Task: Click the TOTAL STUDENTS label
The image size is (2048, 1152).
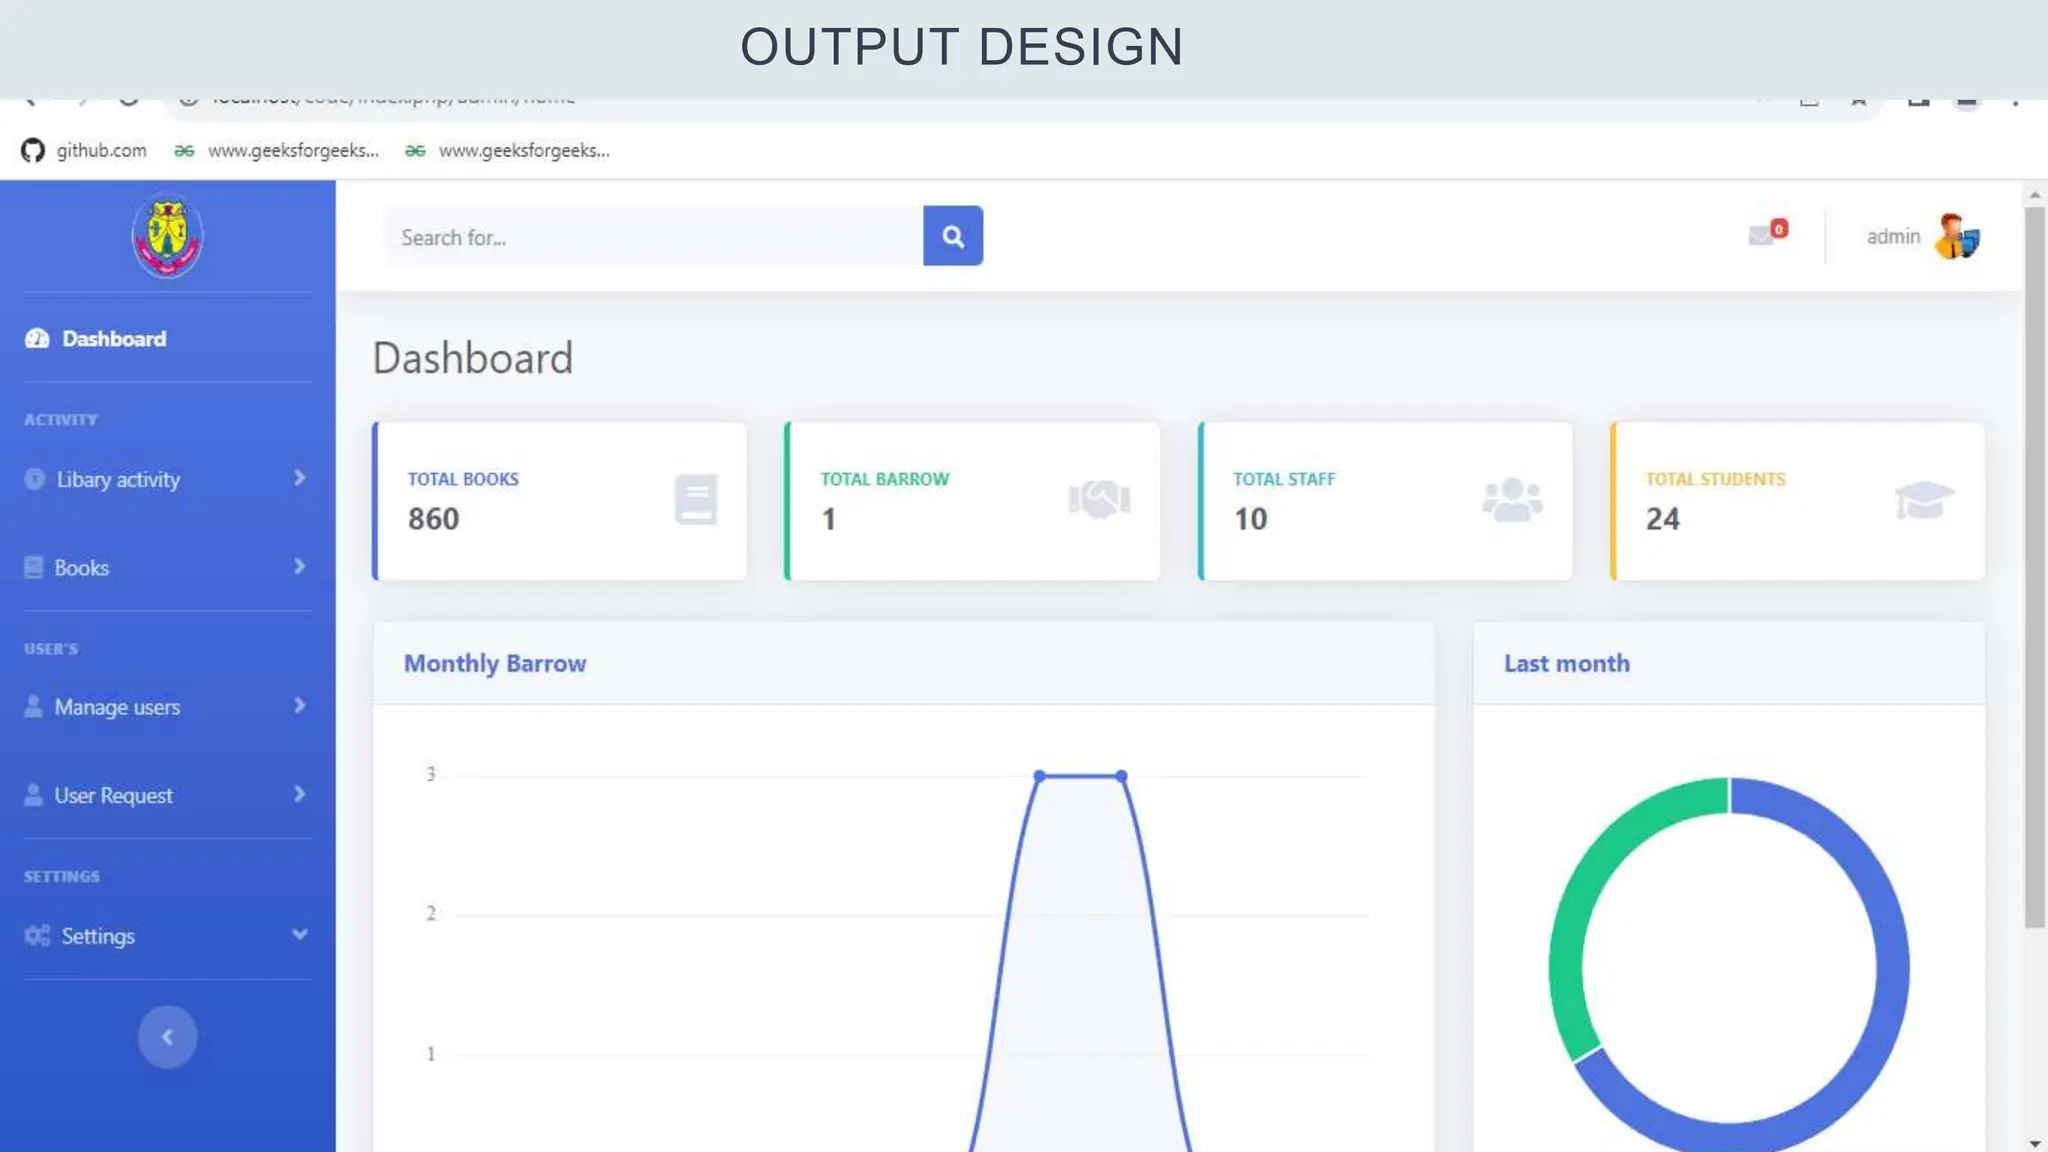Action: coord(1715,479)
